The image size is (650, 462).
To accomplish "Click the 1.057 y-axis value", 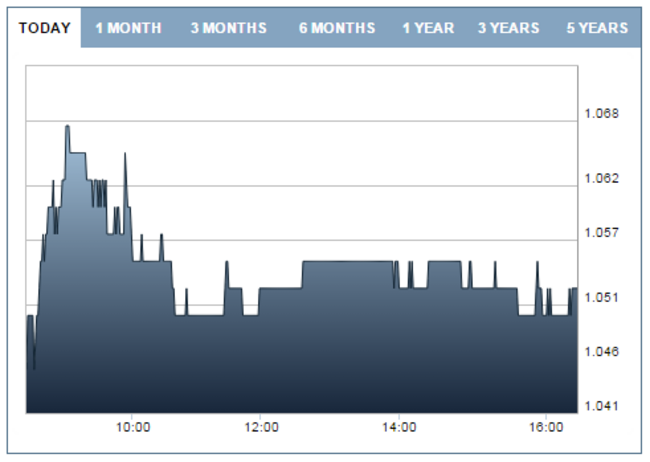I will (602, 233).
